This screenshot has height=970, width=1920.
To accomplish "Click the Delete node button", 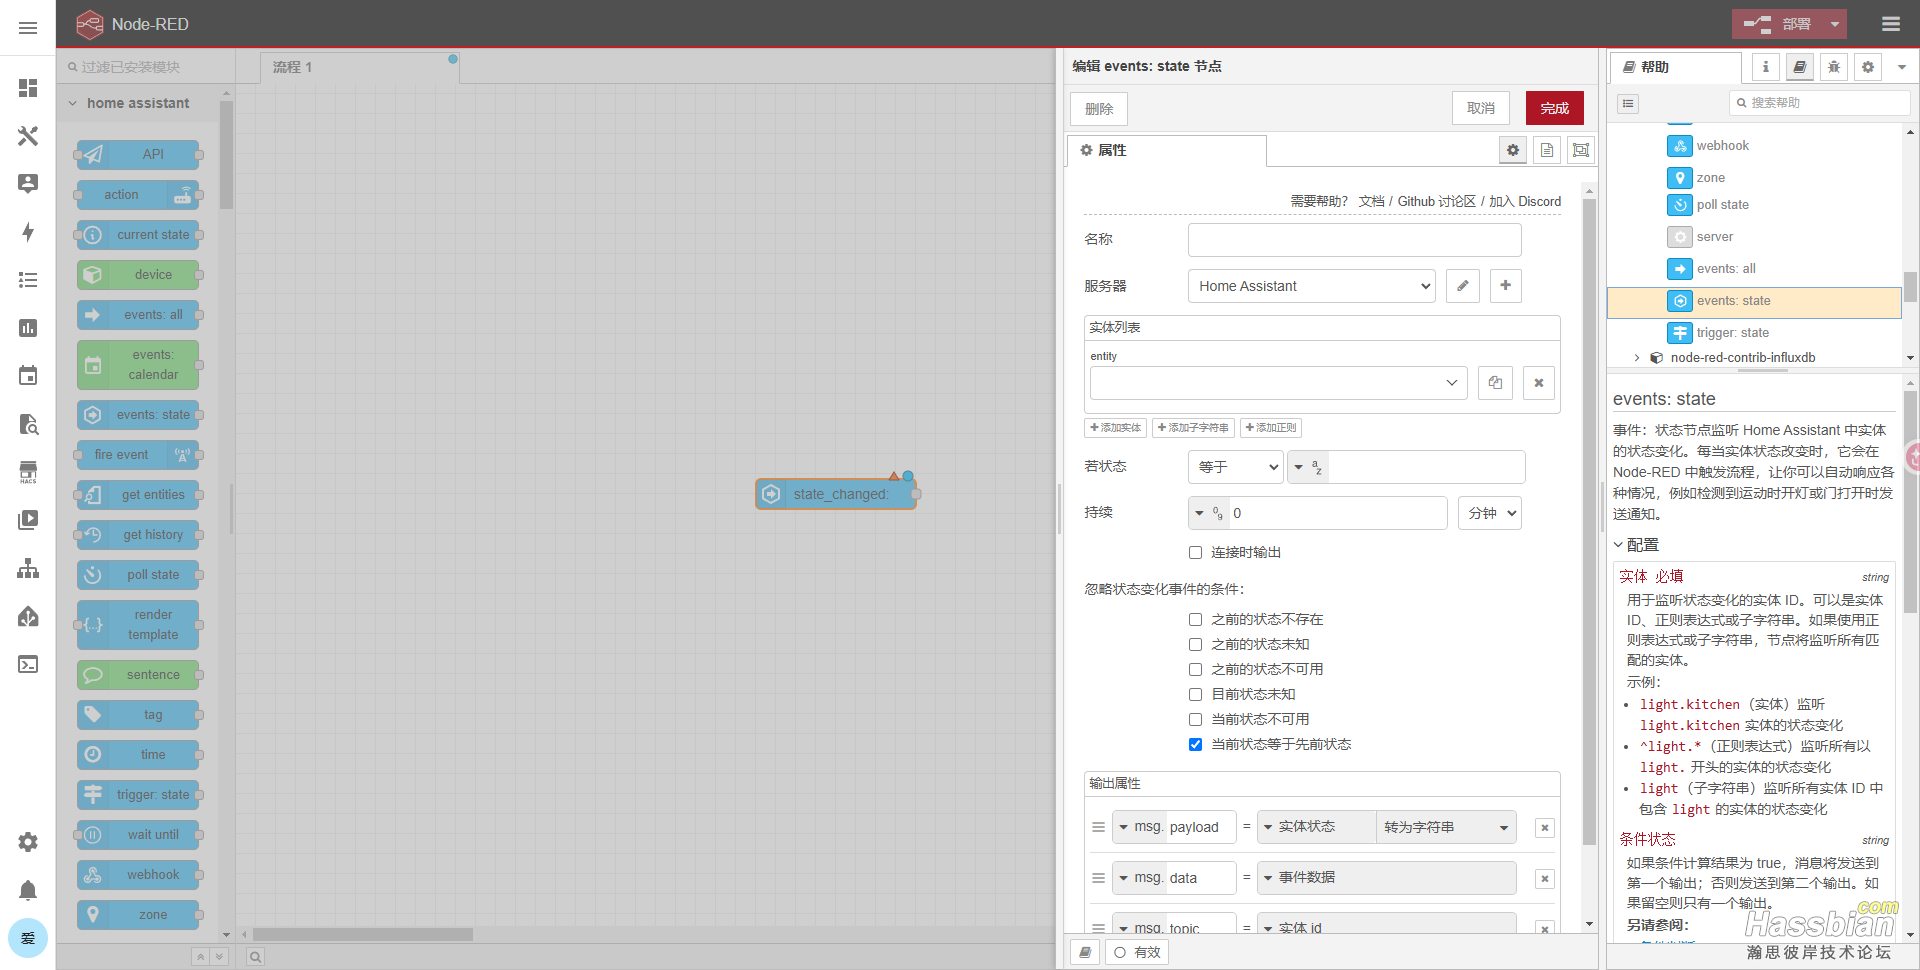I will (1099, 109).
